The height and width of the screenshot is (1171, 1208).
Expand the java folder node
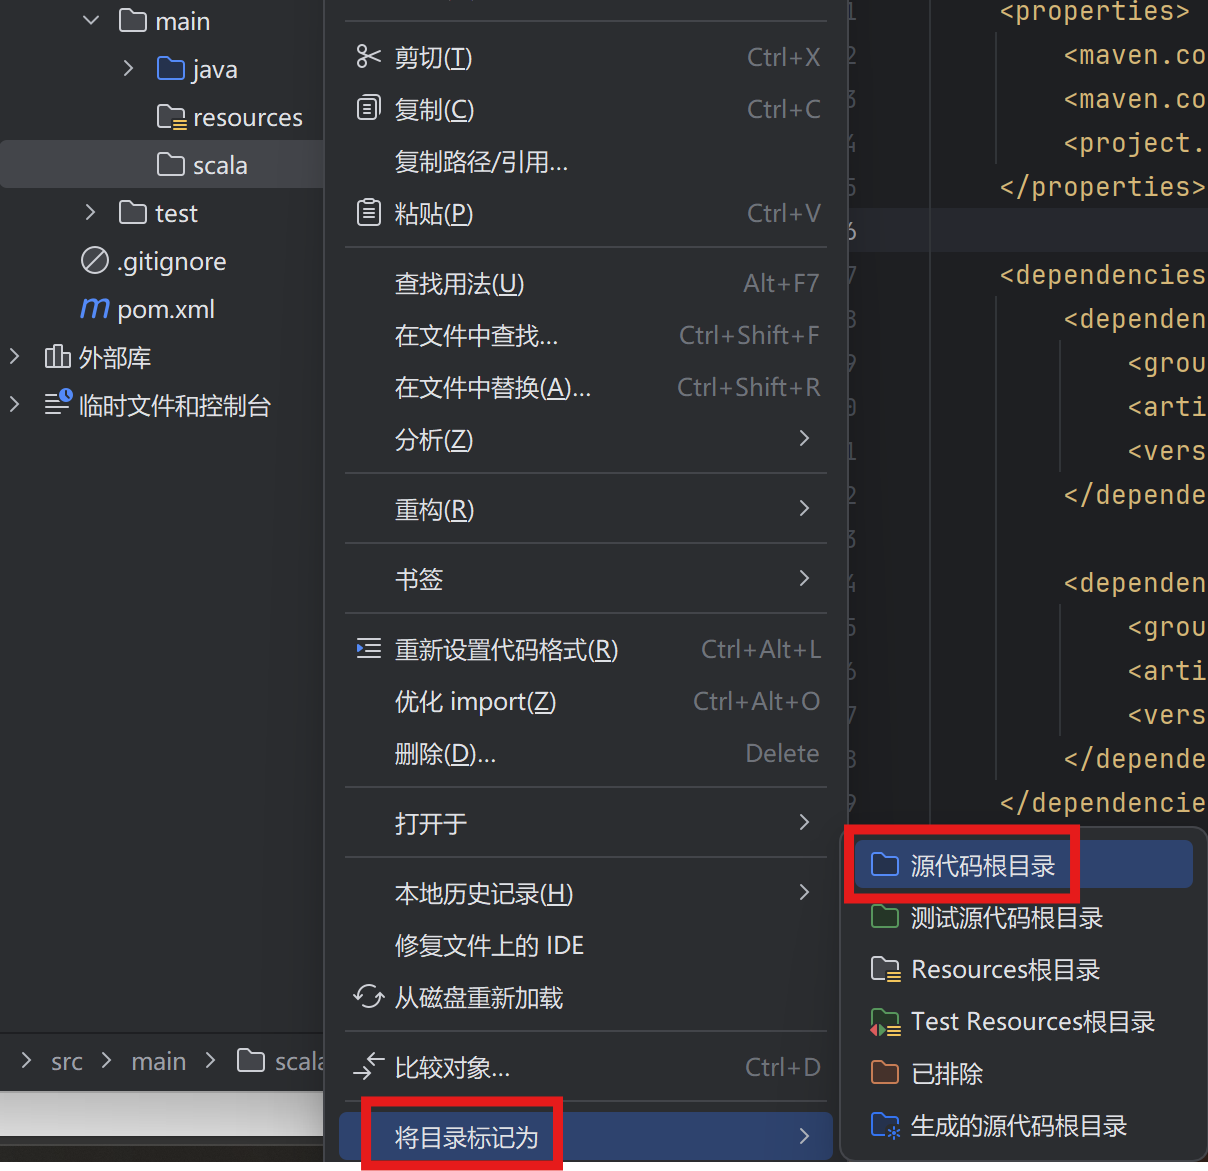coord(128,68)
